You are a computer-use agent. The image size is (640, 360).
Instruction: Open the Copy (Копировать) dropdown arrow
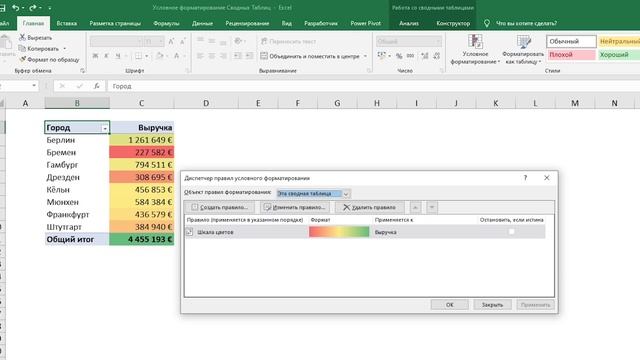coord(64,49)
